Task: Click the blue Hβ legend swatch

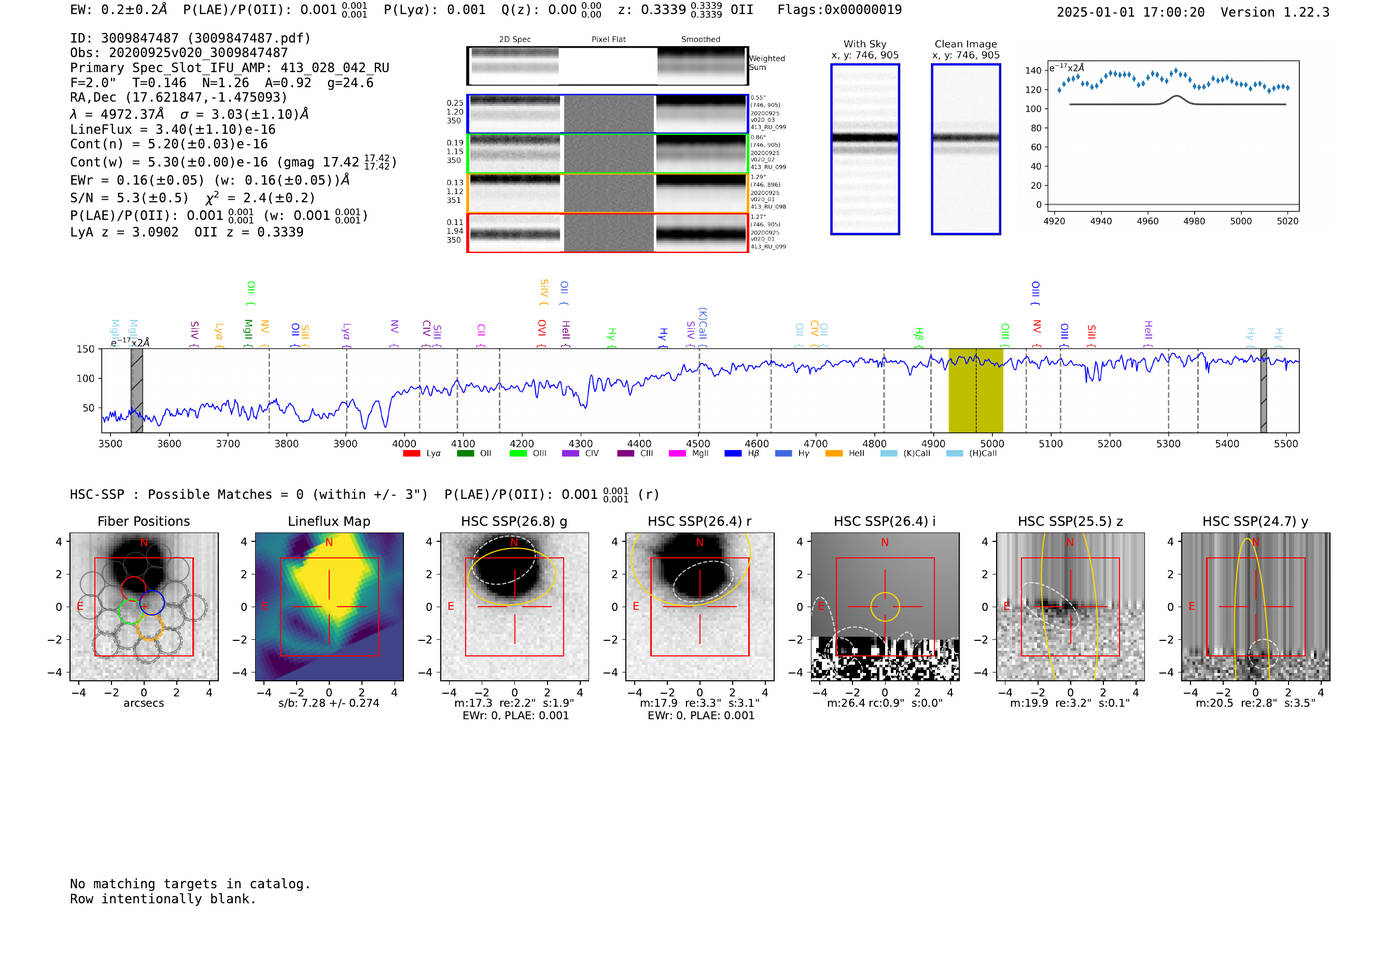Action: (733, 454)
